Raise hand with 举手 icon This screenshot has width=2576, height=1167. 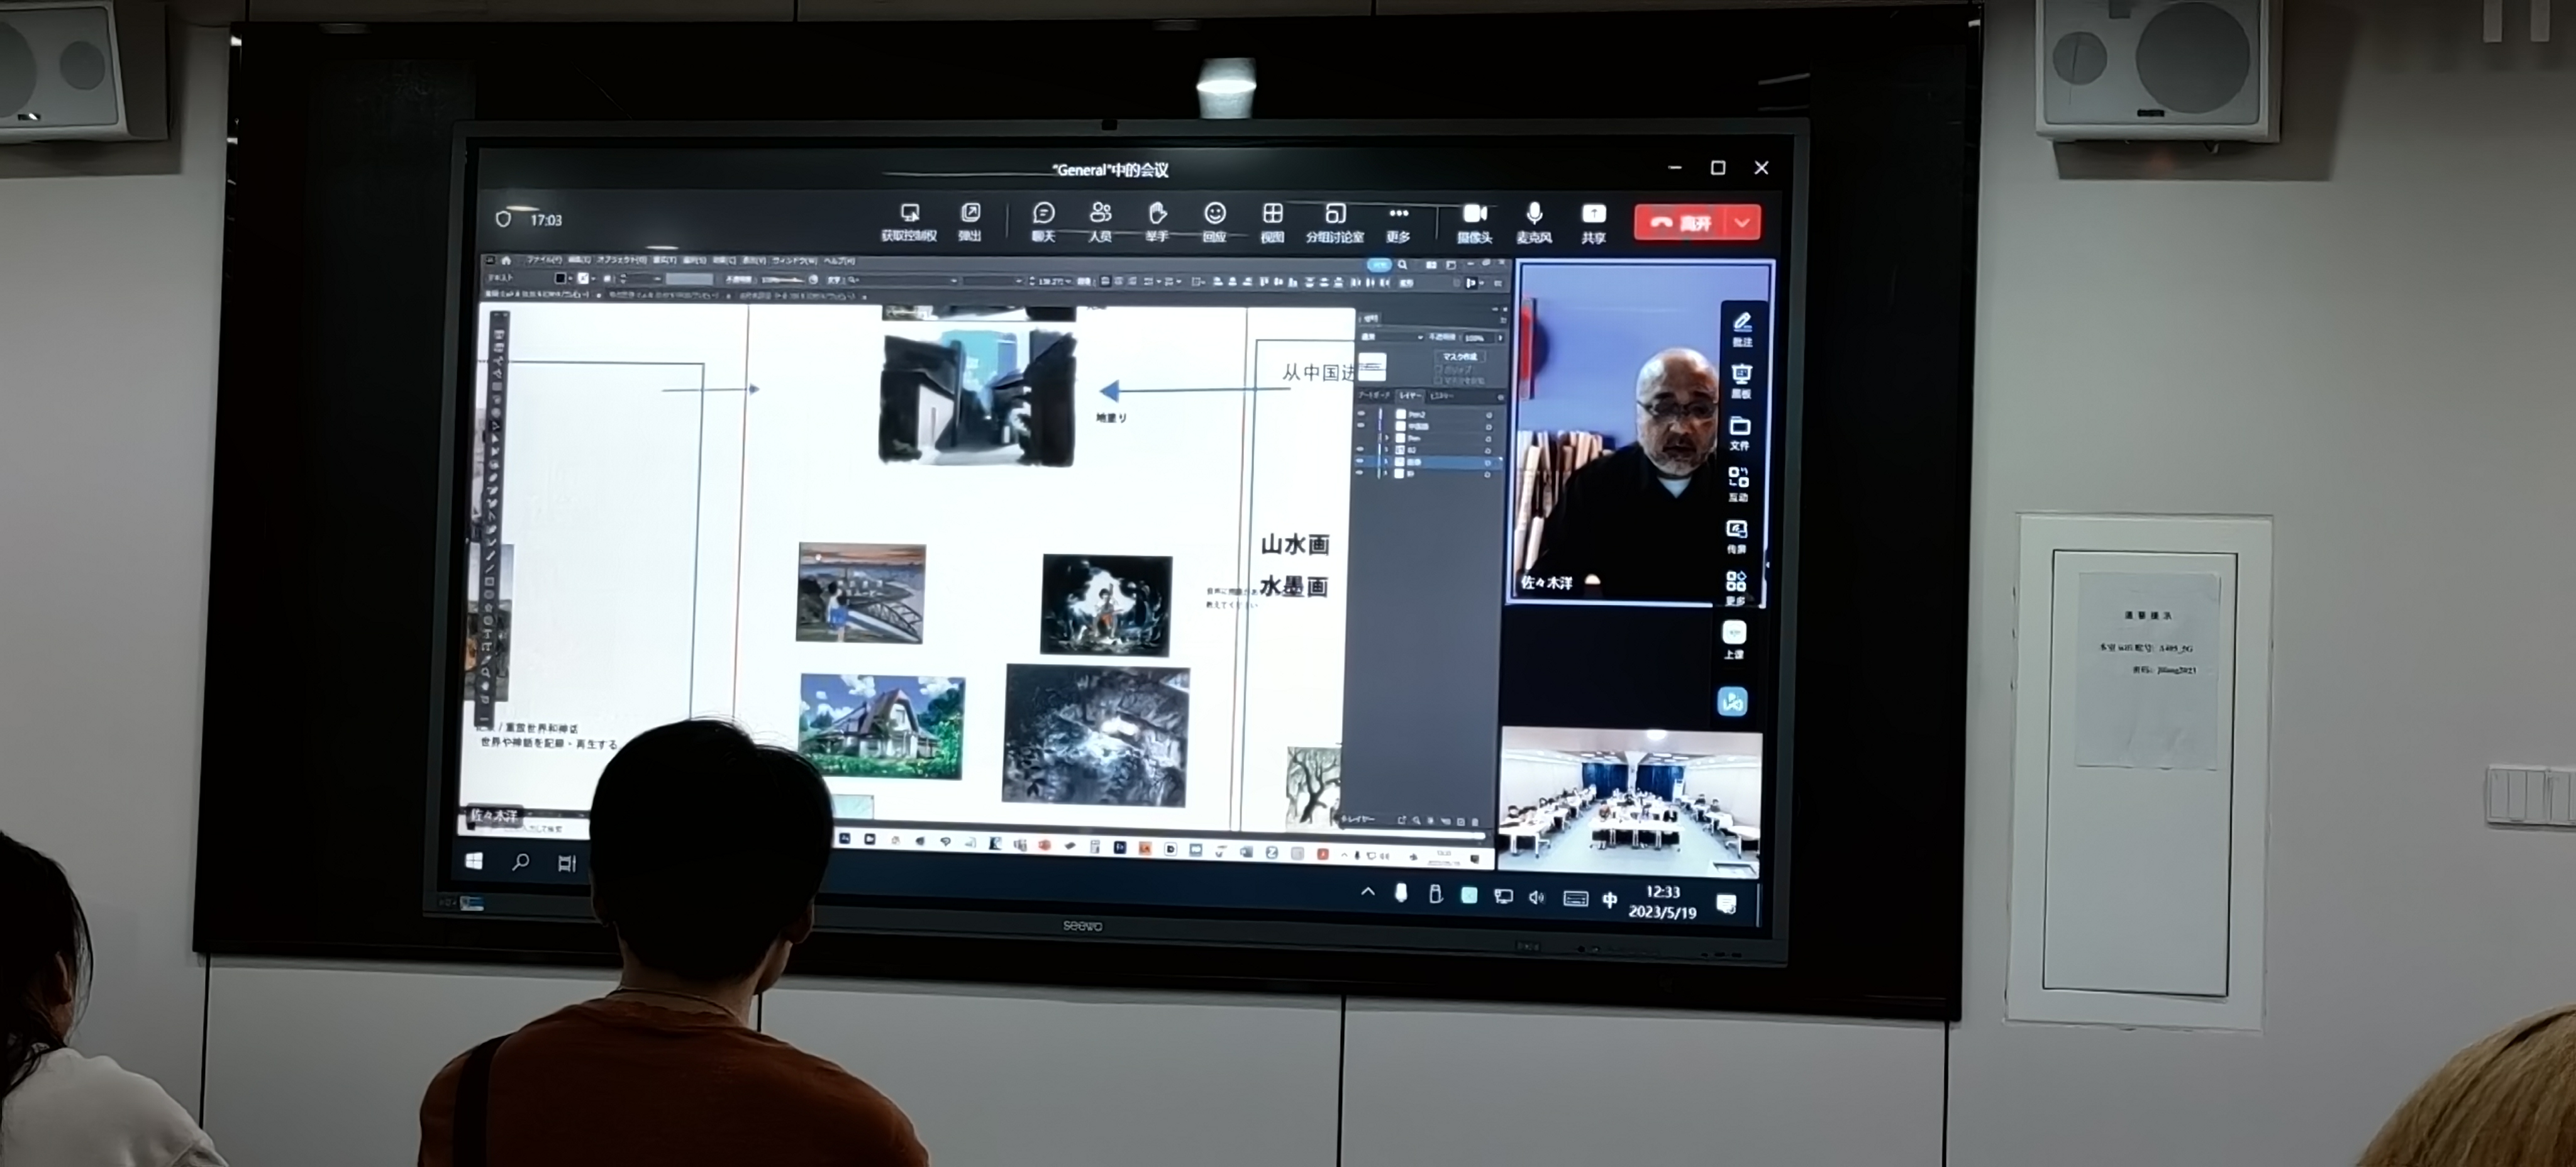point(1157,214)
